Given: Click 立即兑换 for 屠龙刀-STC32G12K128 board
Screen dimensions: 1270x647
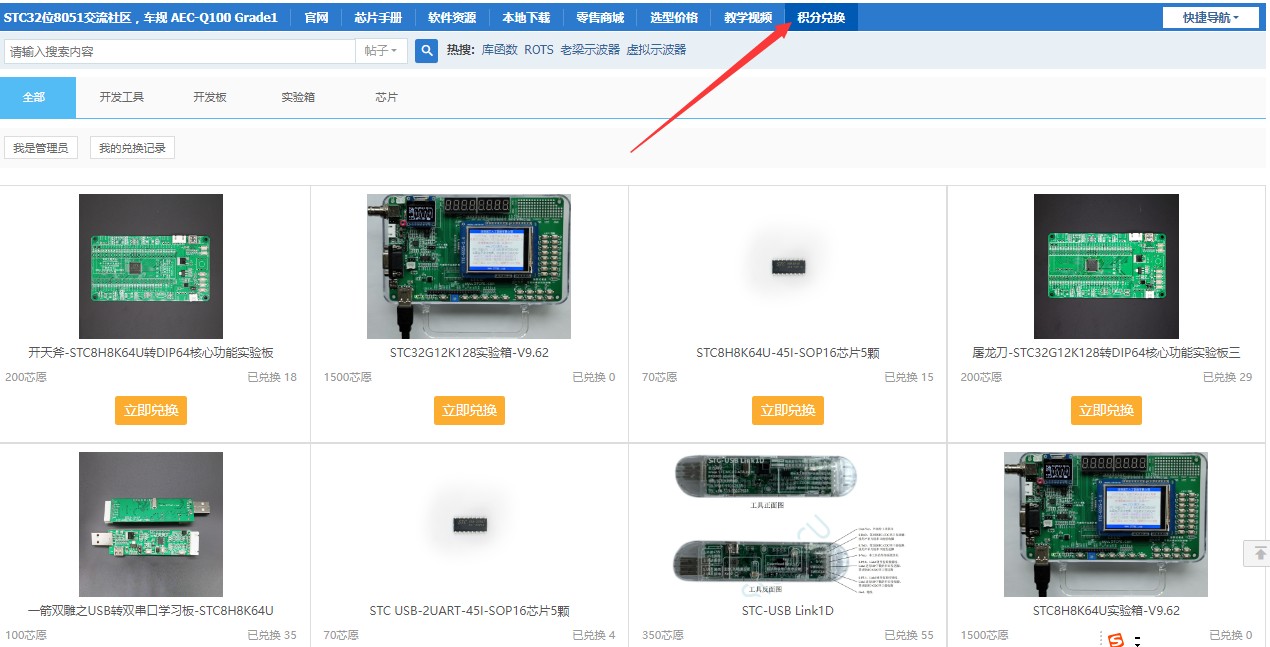Looking at the screenshot, I should [x=1106, y=410].
